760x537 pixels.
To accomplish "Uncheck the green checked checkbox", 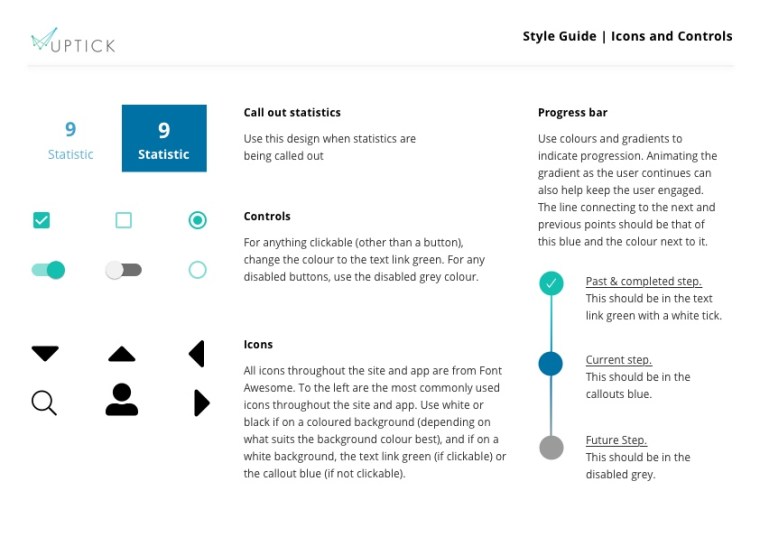I will click(41, 220).
